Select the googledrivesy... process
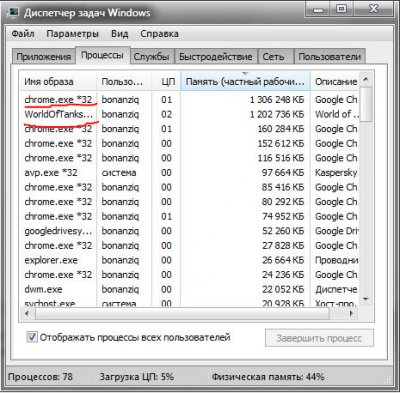 [x=189, y=231]
